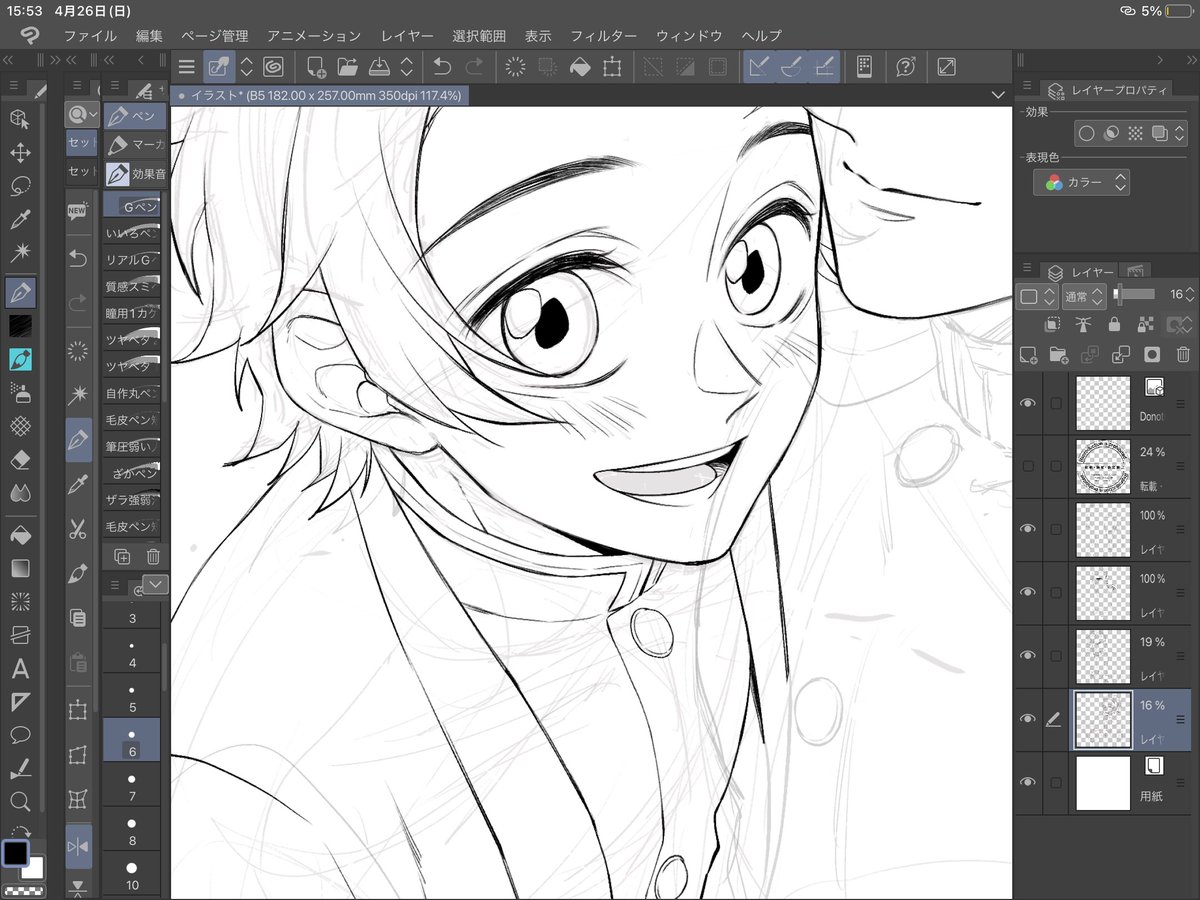Image resolution: width=1200 pixels, height=900 pixels.
Task: Open the layer opacity 16 stepper
Action: click(1189, 295)
